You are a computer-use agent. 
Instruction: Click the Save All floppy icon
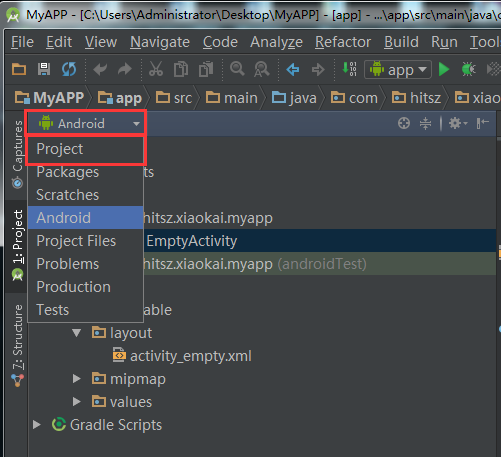click(44, 69)
